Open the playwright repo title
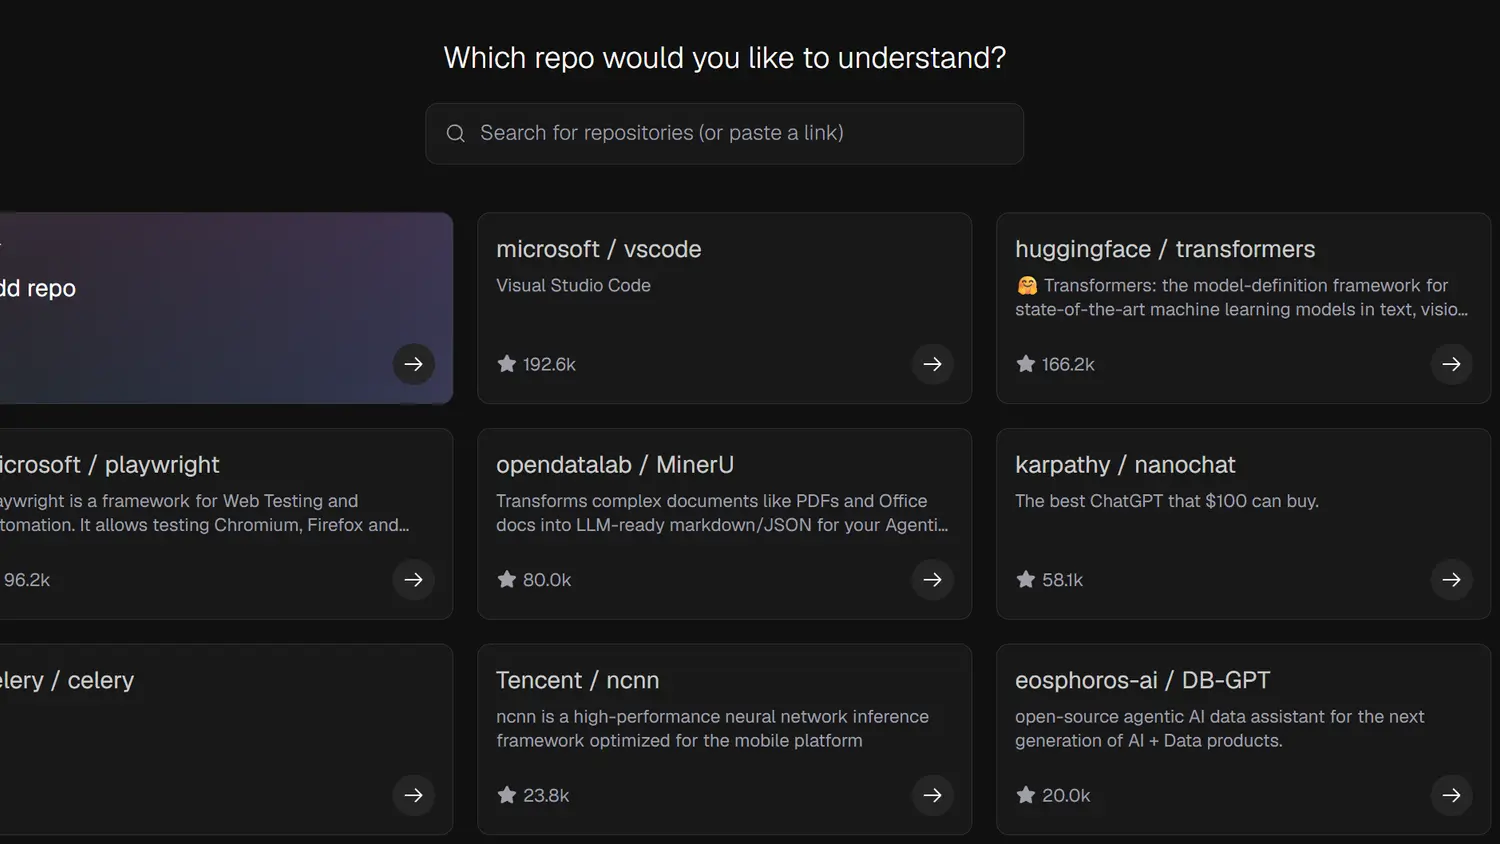1500x844 pixels. tap(109, 465)
